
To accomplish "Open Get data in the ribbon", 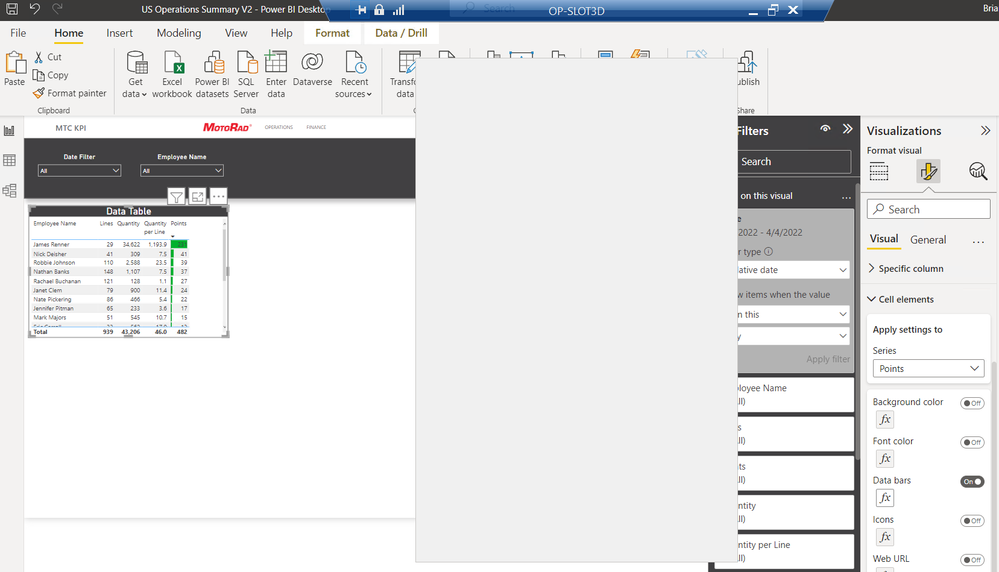I will pos(135,75).
